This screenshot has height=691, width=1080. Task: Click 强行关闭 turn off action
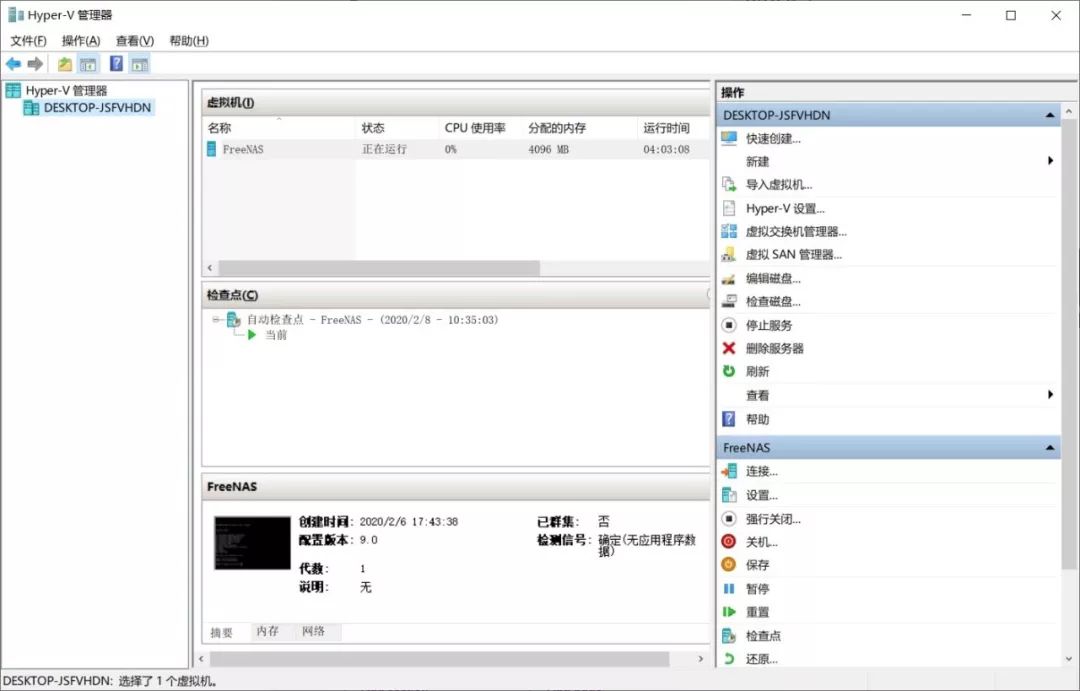point(773,519)
